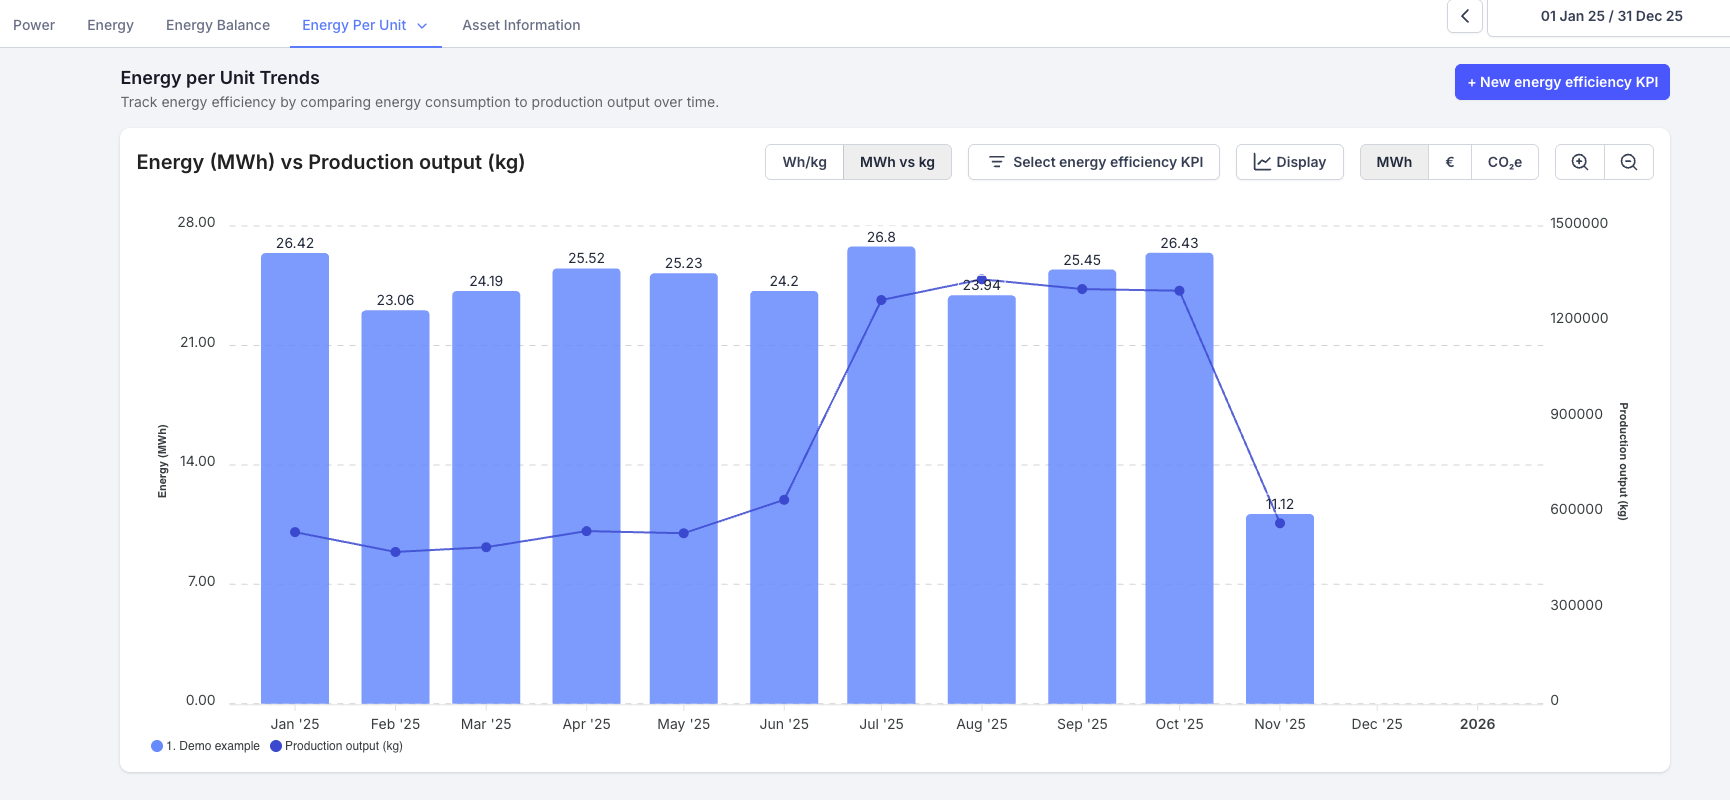Switch chart to euro cost view
The image size is (1730, 800).
[x=1449, y=162]
